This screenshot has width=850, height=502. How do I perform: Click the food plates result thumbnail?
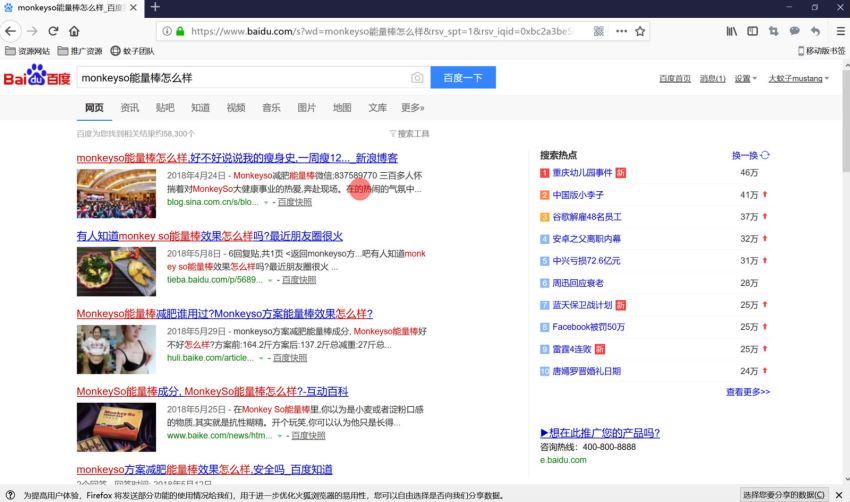(116, 272)
